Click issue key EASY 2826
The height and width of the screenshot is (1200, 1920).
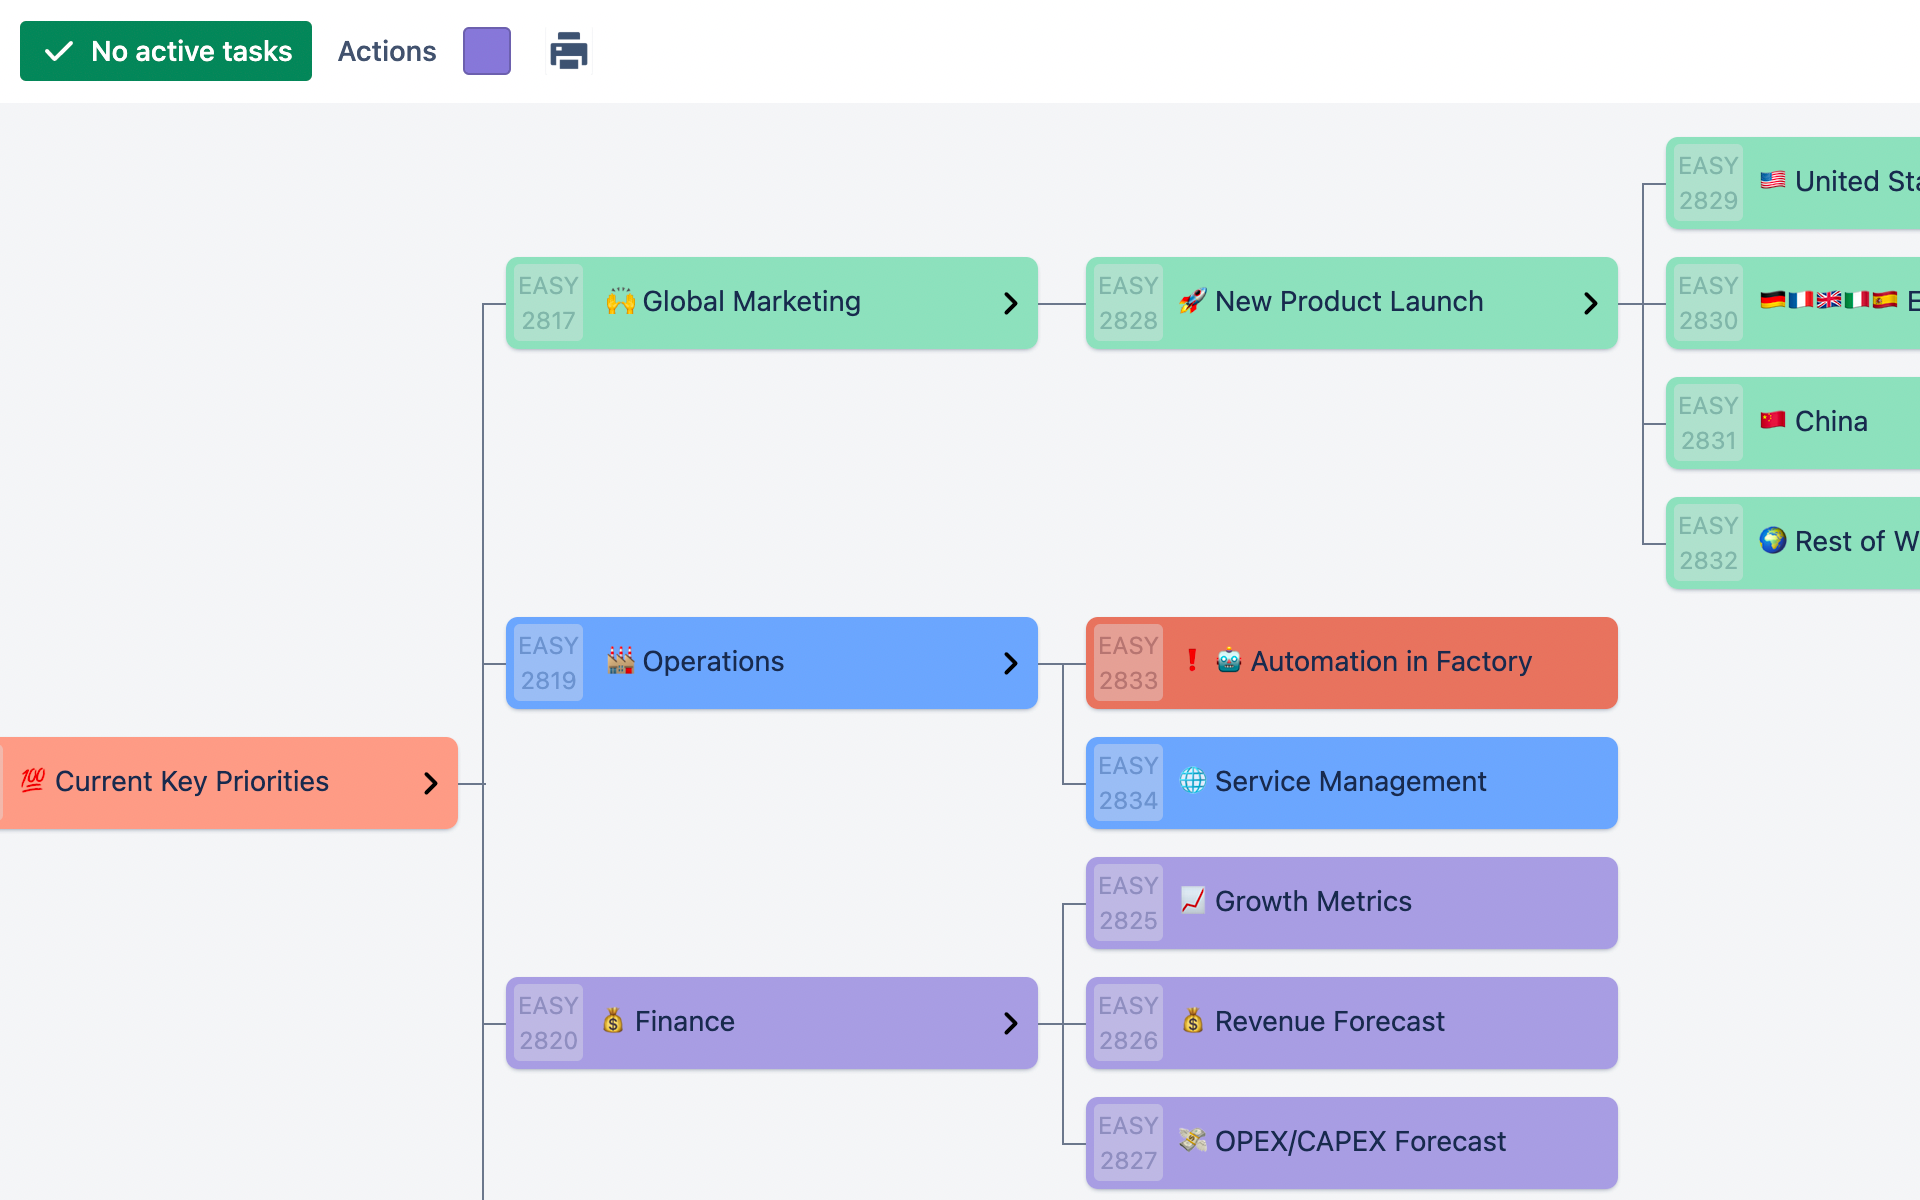pyautogui.click(x=1128, y=1023)
